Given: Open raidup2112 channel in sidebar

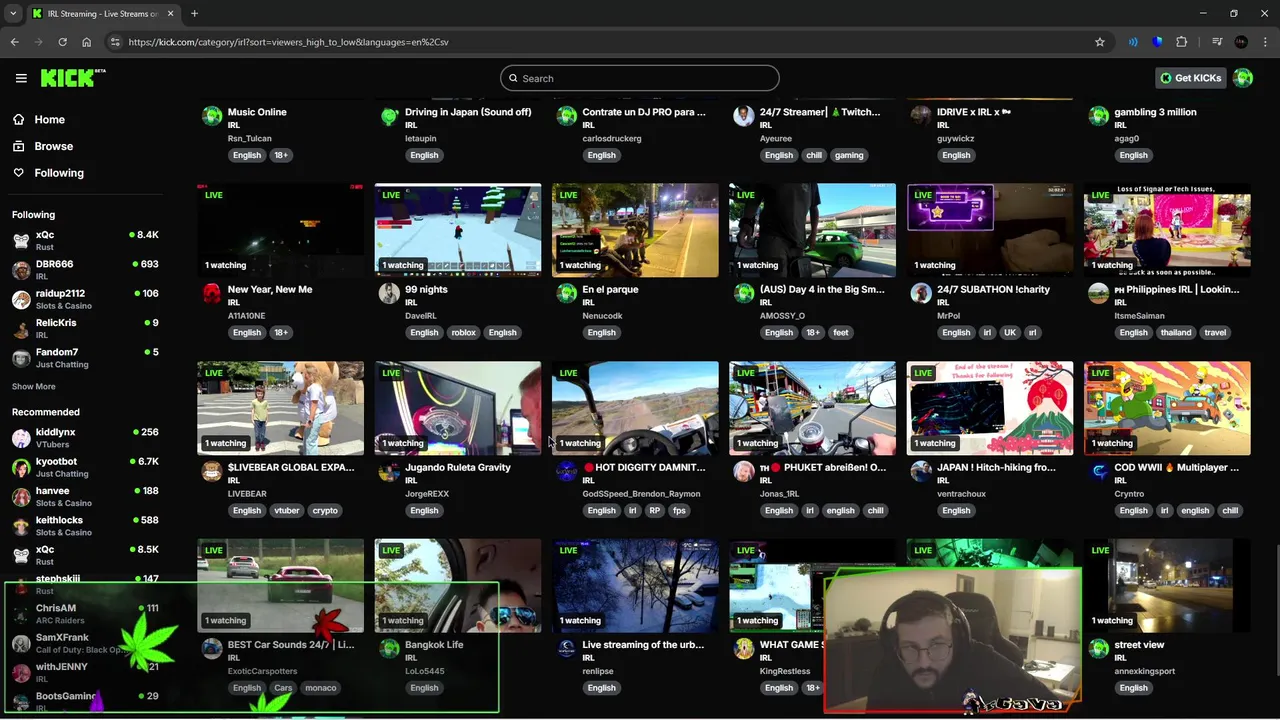Looking at the screenshot, I should click(x=85, y=299).
